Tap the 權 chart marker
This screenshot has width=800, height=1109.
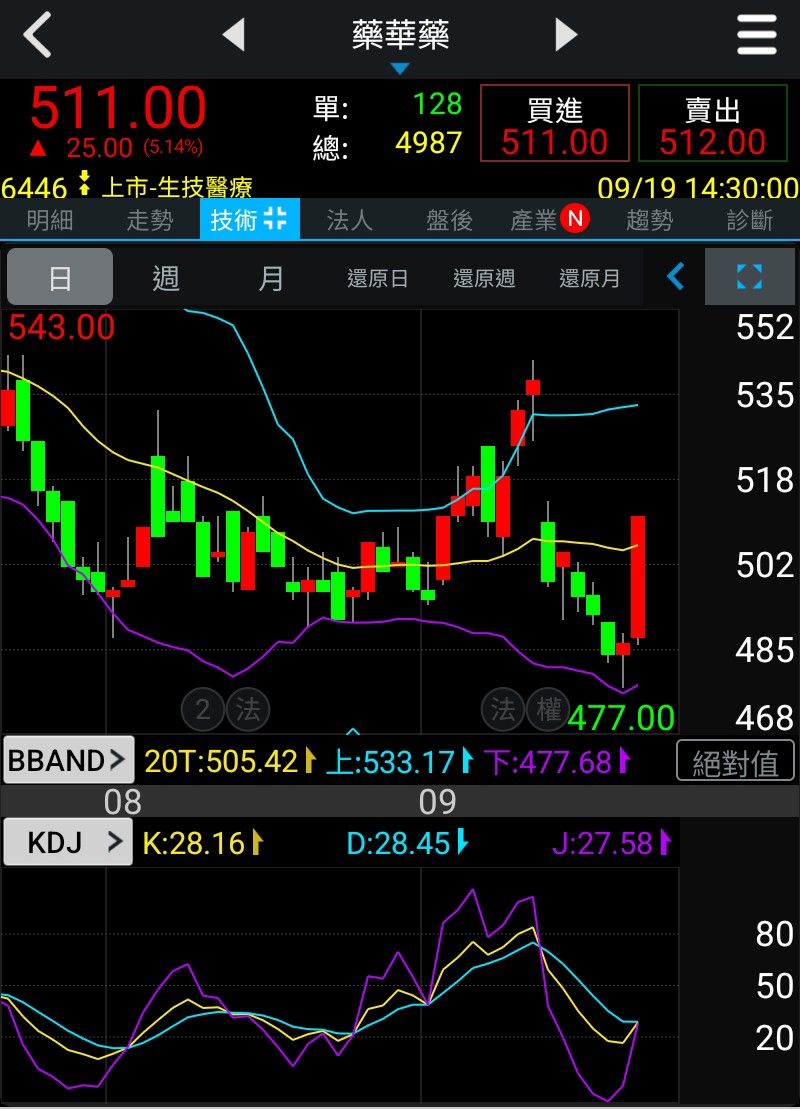(x=548, y=709)
